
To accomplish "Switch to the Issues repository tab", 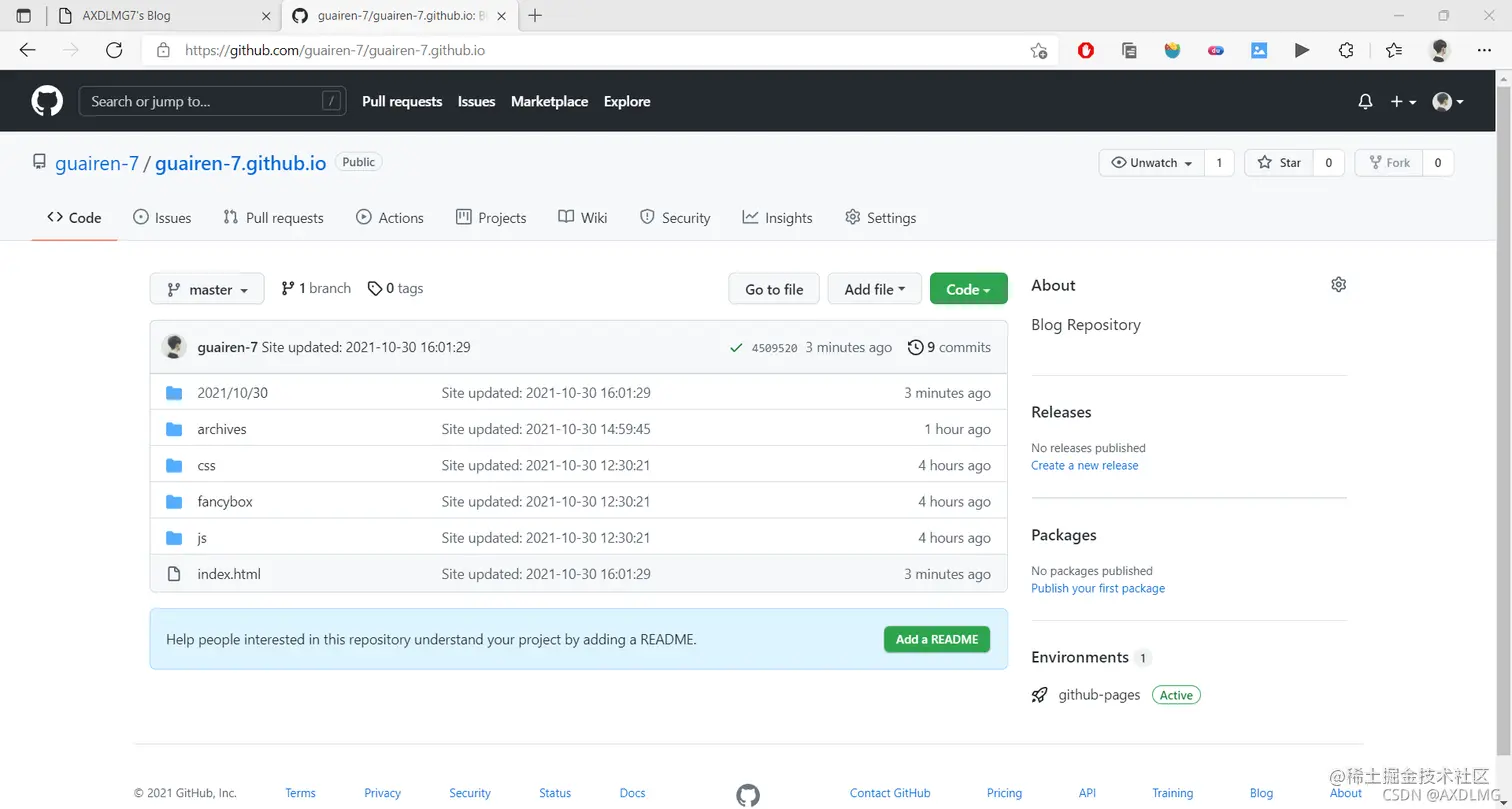I will point(162,218).
